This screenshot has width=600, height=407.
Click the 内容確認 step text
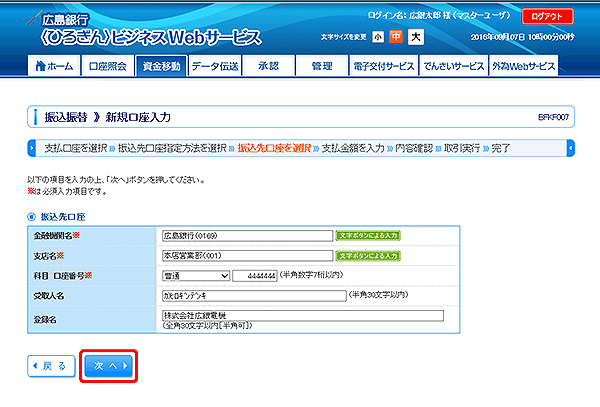tap(414, 148)
